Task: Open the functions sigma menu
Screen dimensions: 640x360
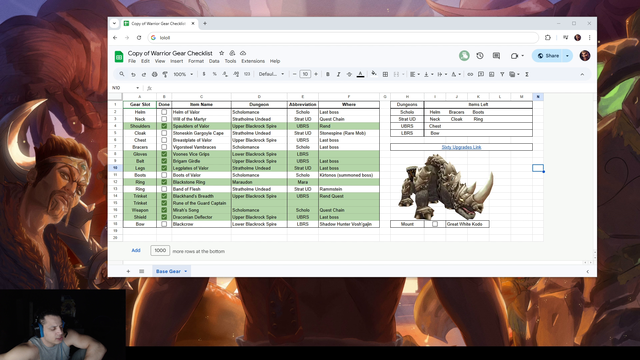Action: point(527,74)
